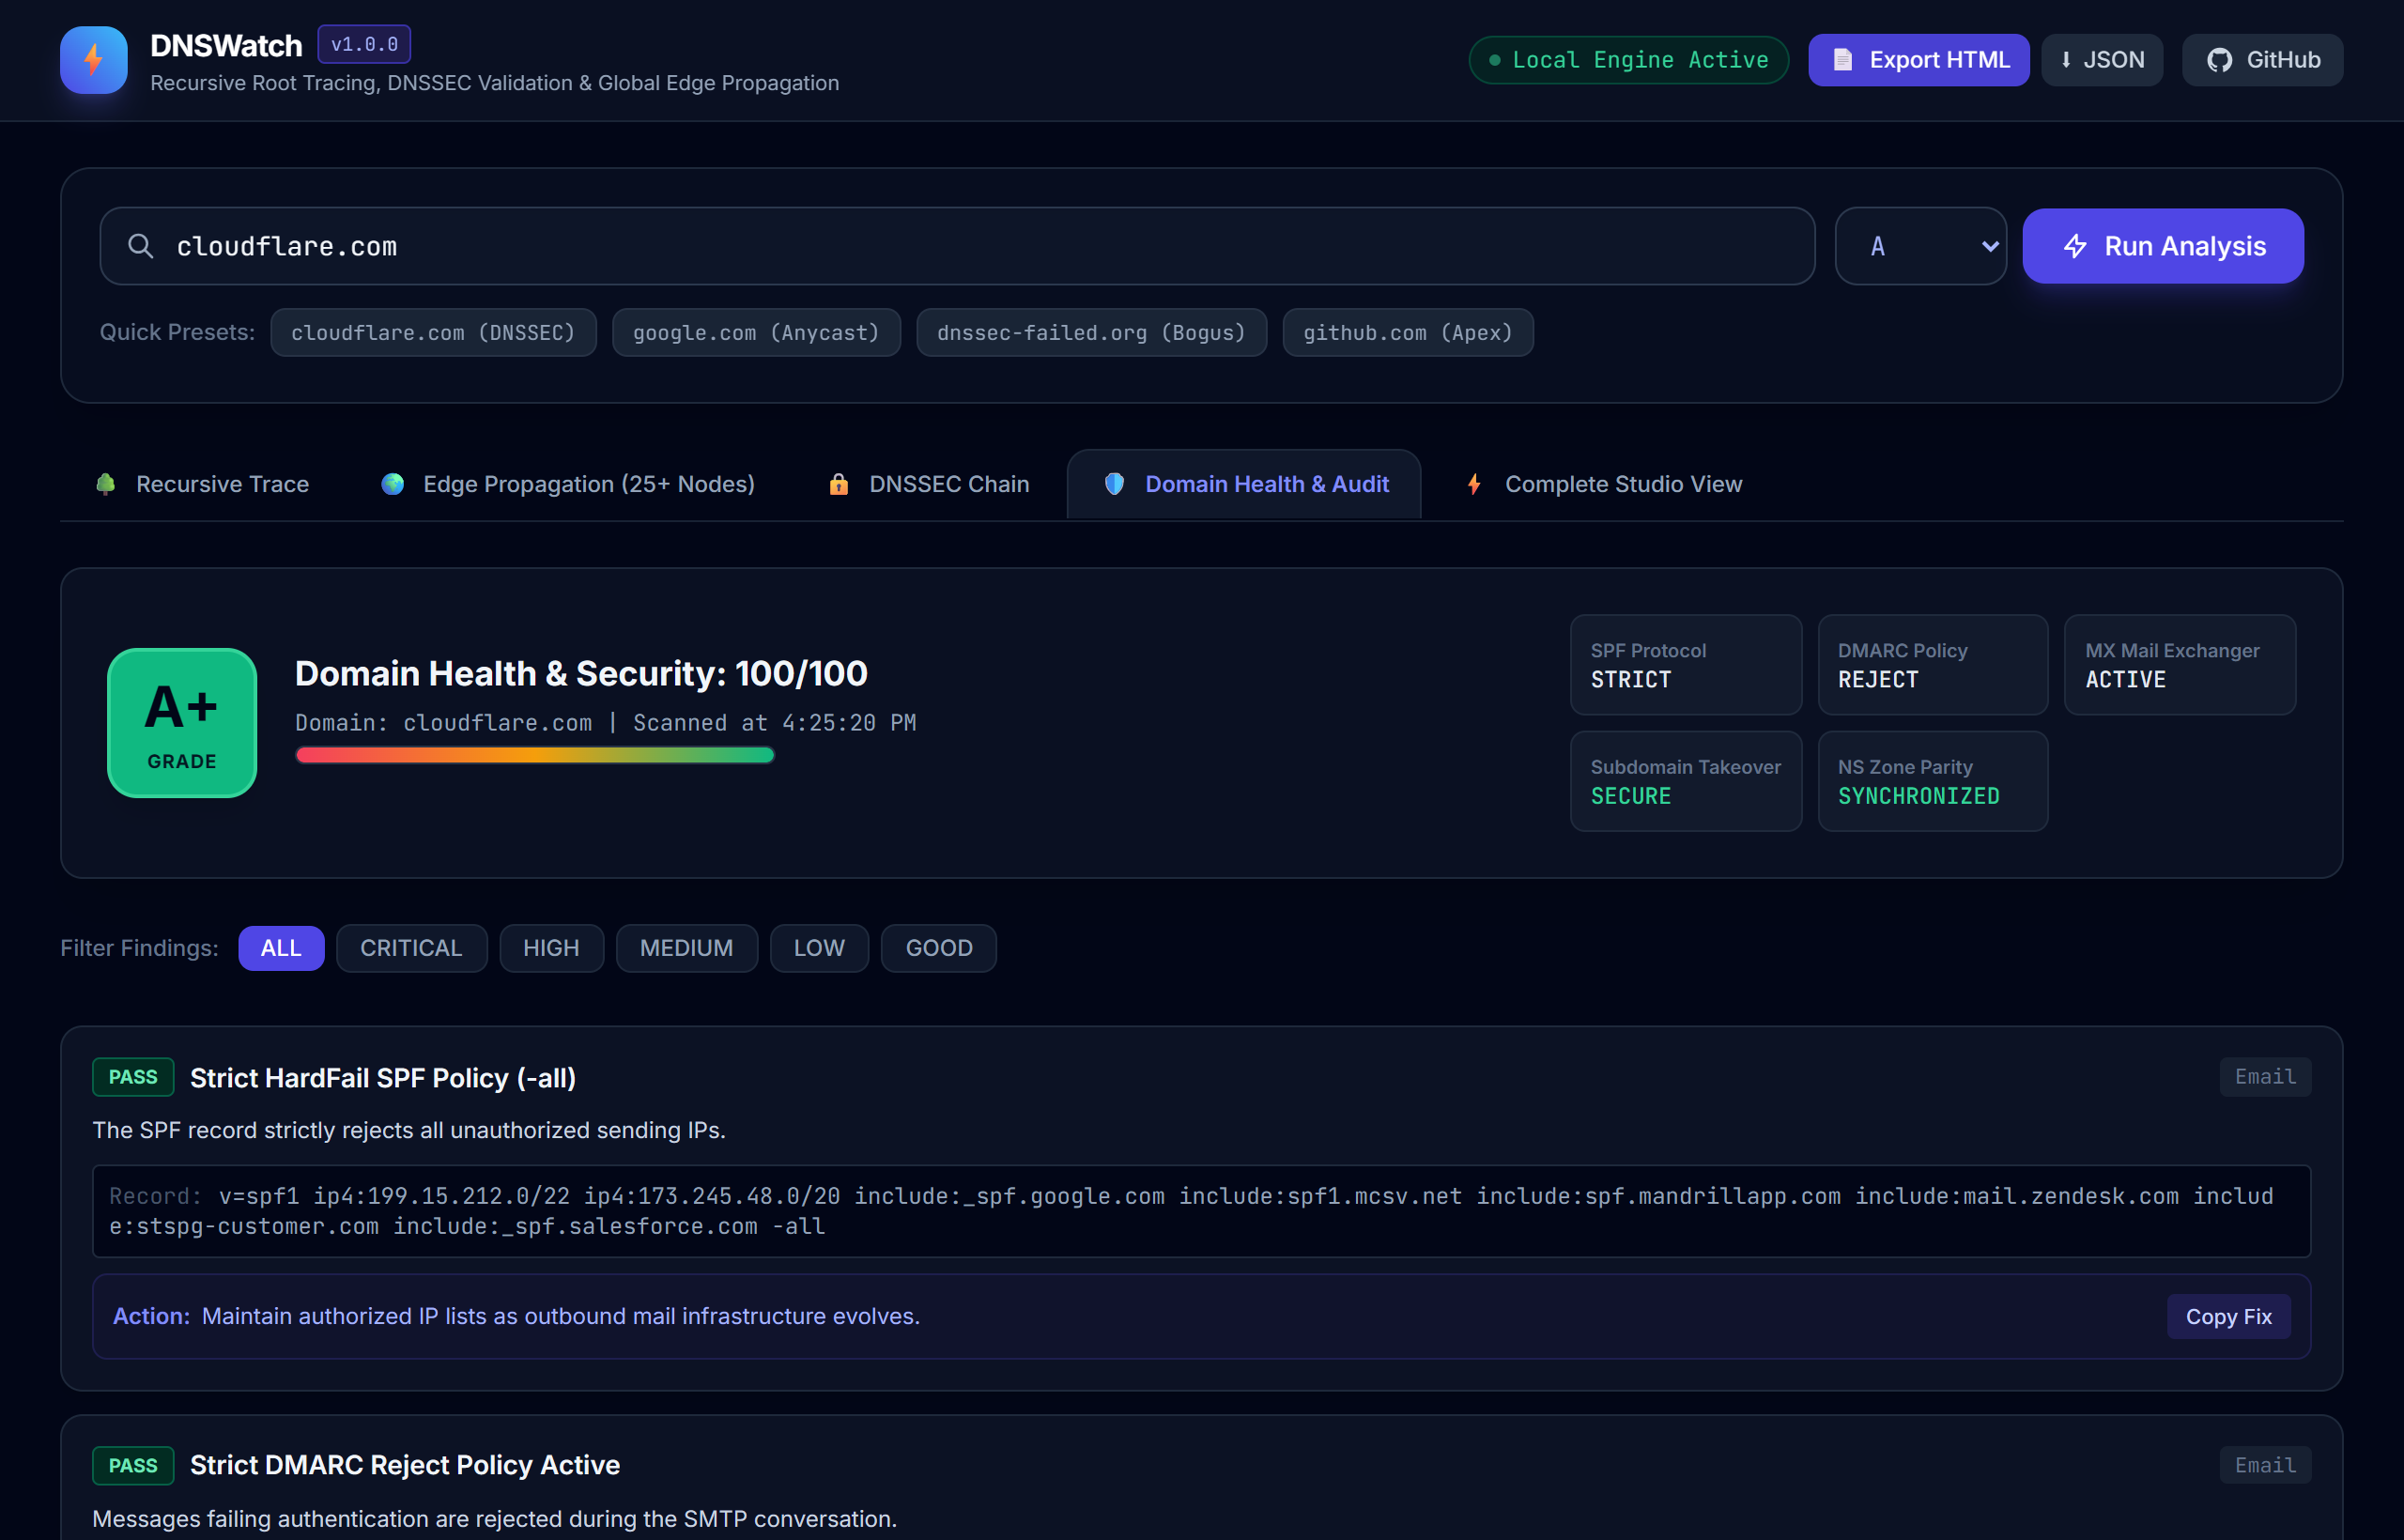This screenshot has height=1540, width=2404.
Task: Click the NS Zone Parity SYNCHRONIZED card
Action: [x=1933, y=781]
